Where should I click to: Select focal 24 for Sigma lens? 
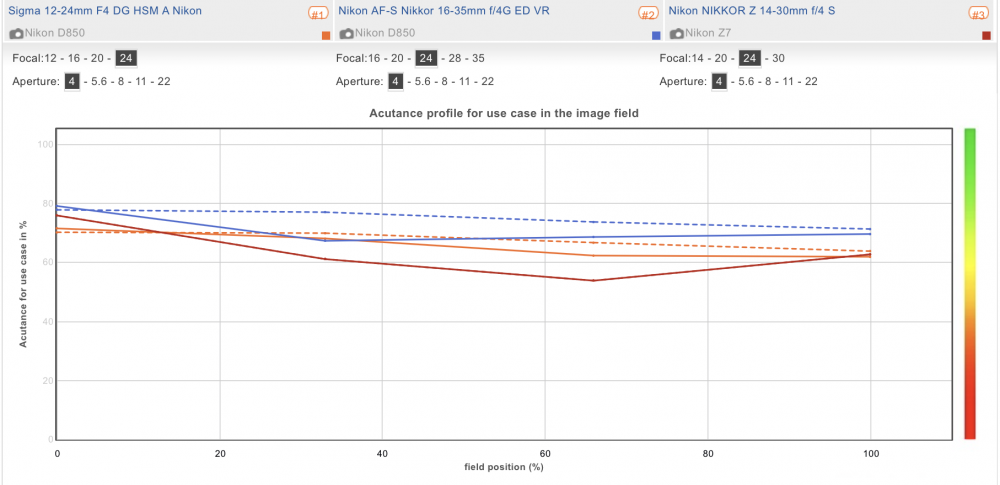point(126,59)
